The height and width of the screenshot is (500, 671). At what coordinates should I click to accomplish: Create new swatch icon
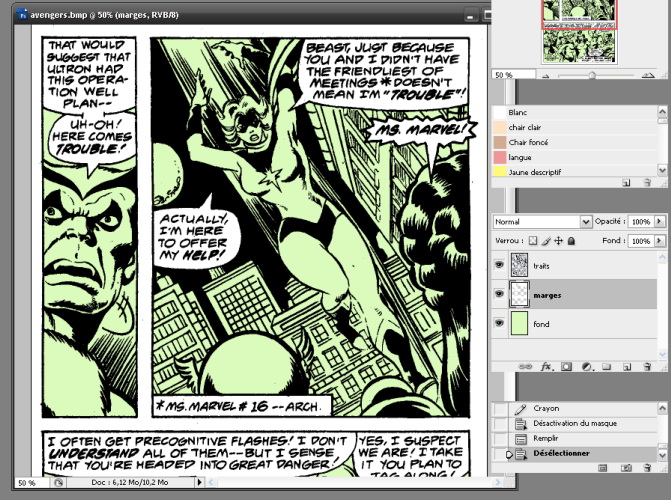tap(626, 183)
